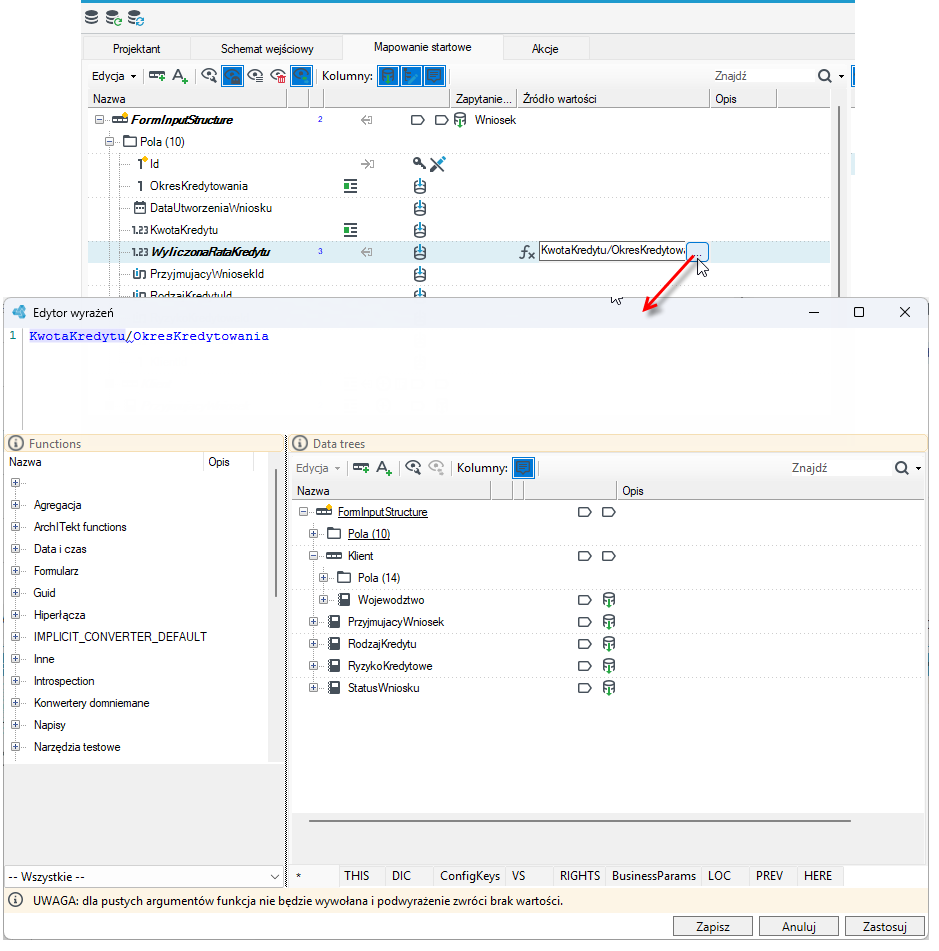Image resolution: width=939 pixels, height=951 pixels.
Task: Click the Anuluj button
Action: [x=799, y=927]
